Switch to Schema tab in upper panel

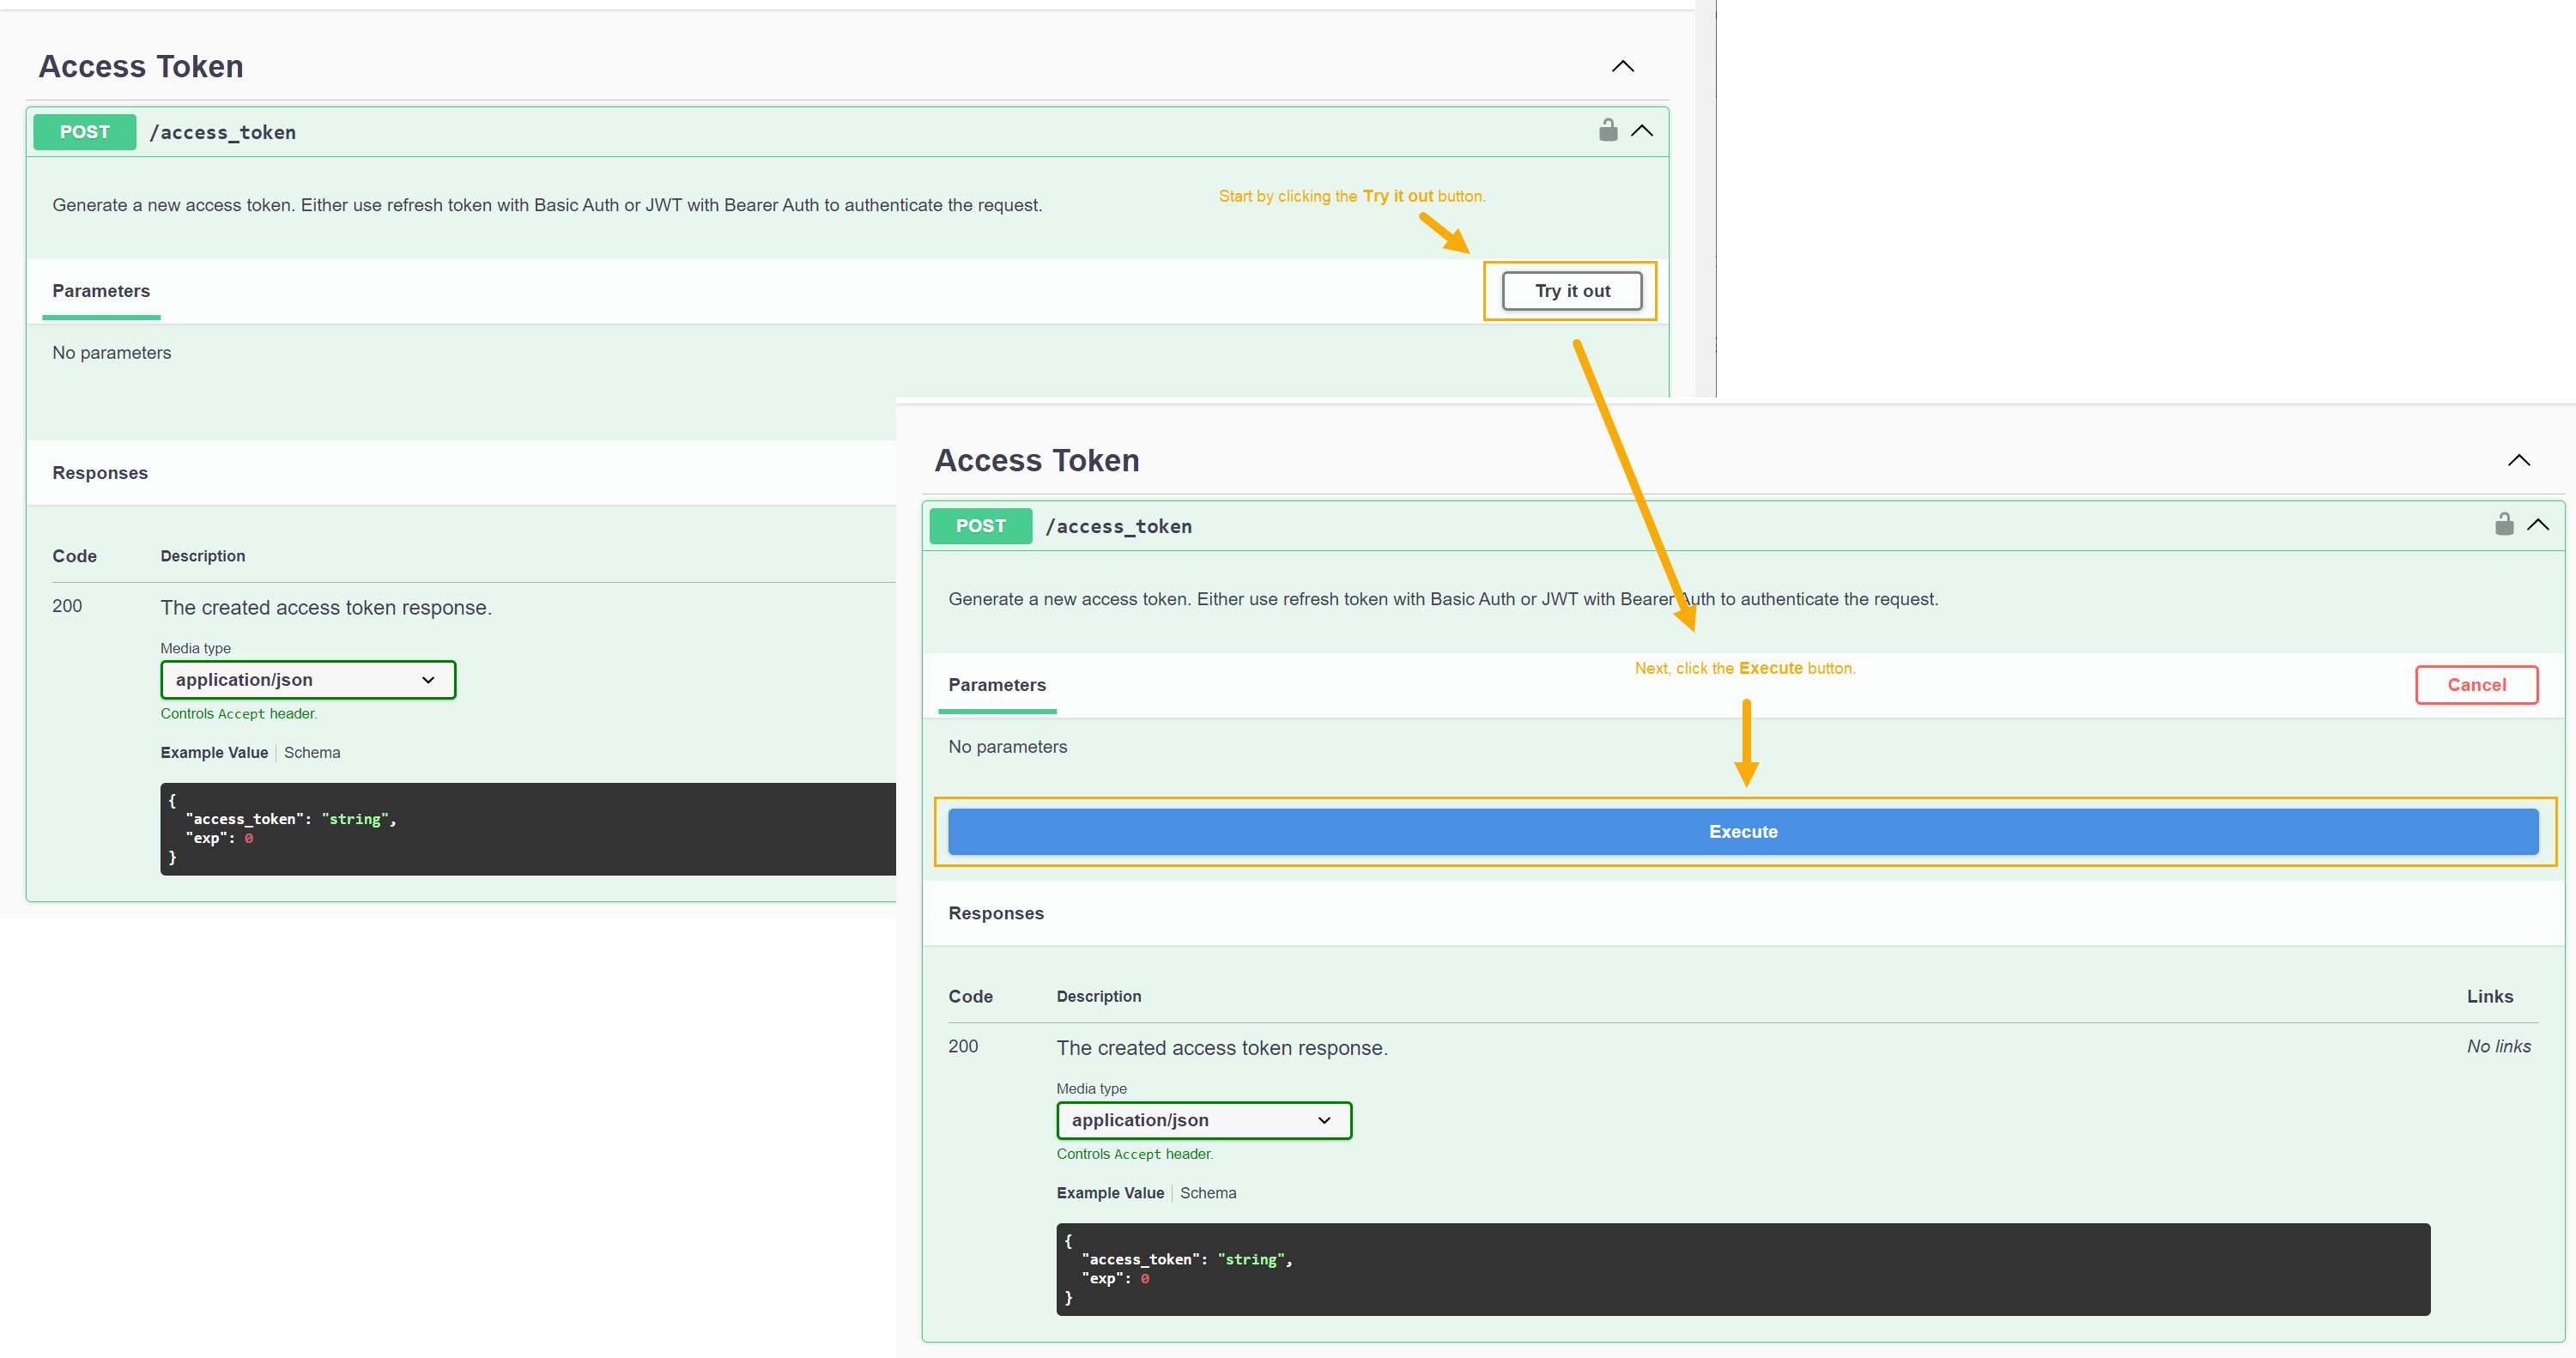tap(312, 753)
